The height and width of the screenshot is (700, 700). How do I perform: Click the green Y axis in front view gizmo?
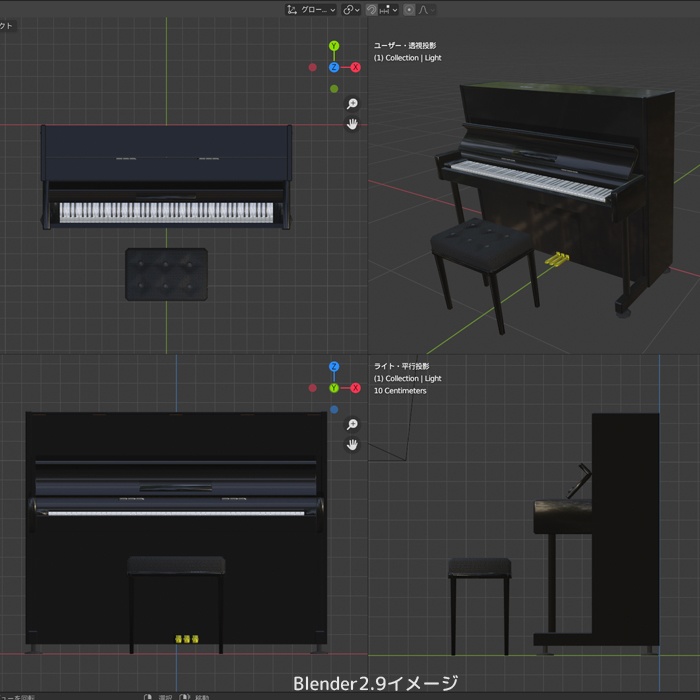(334, 388)
